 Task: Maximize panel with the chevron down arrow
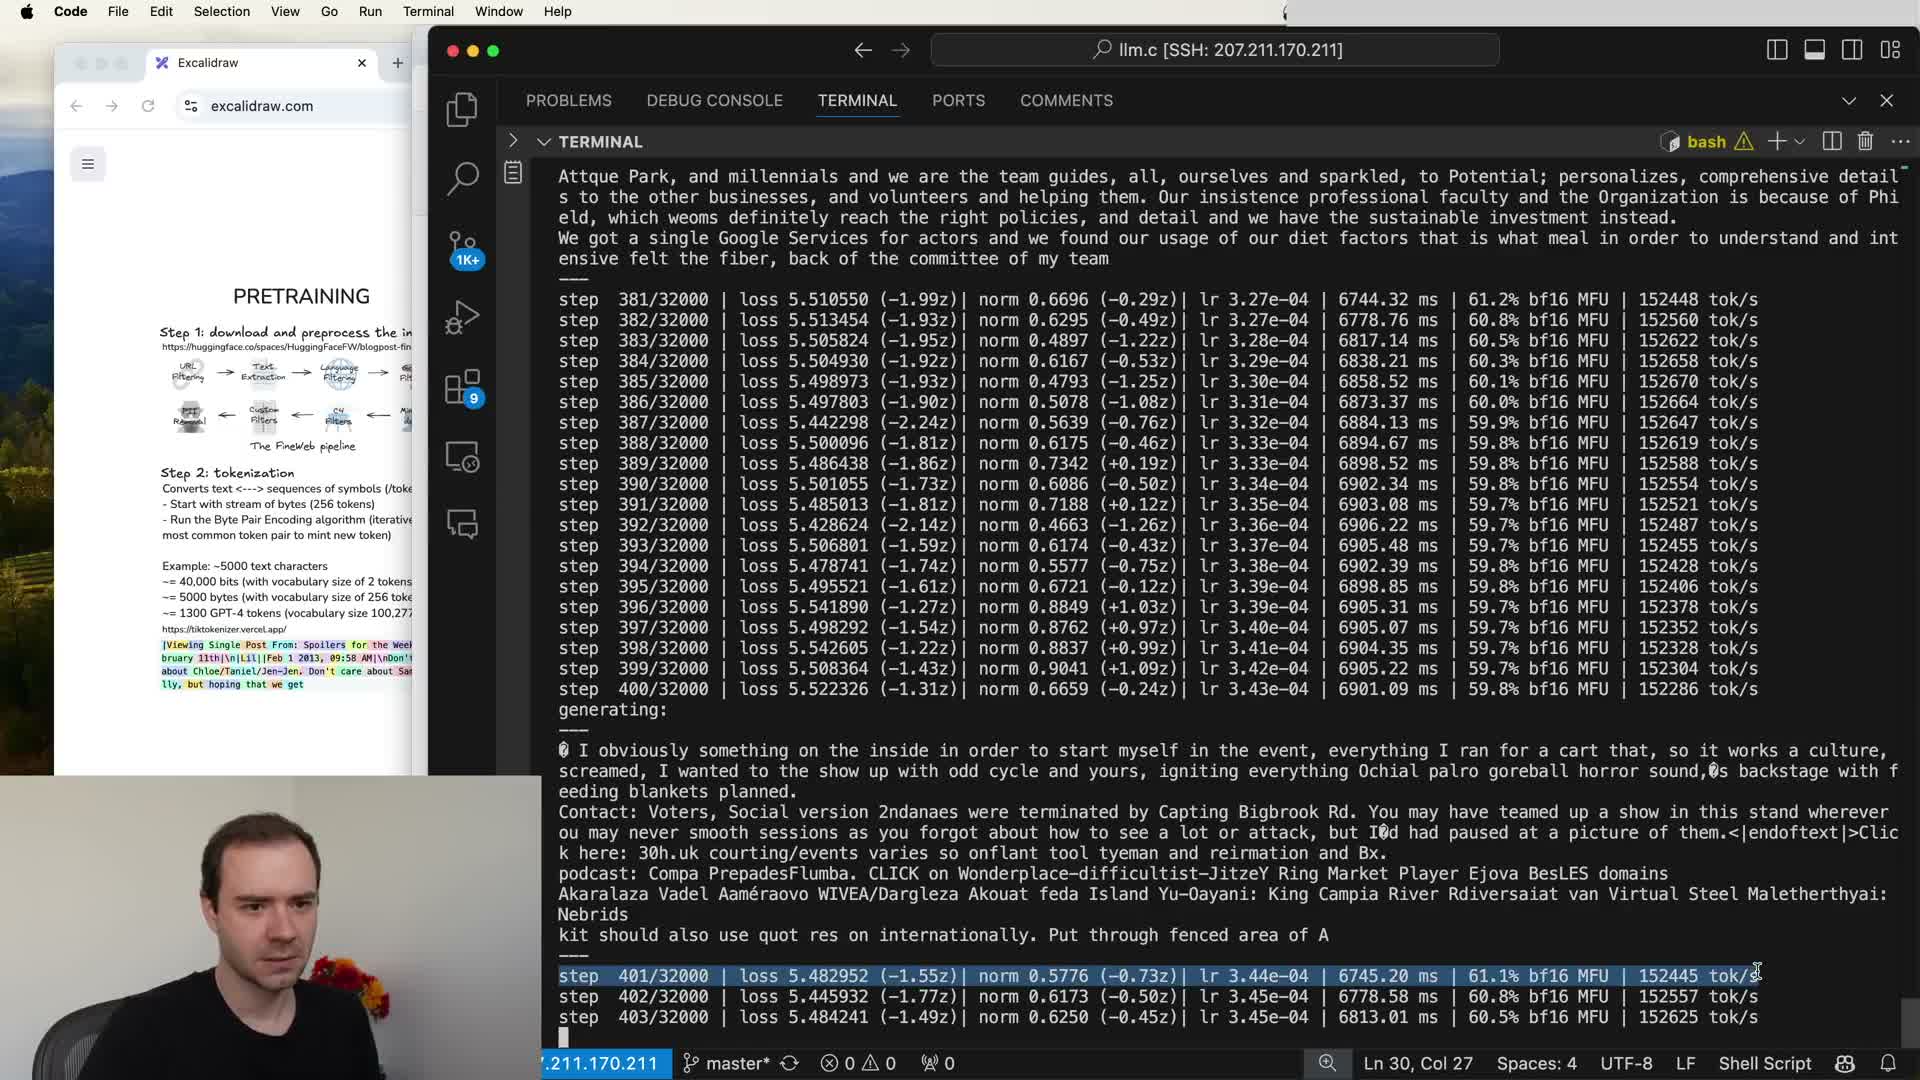point(1848,101)
